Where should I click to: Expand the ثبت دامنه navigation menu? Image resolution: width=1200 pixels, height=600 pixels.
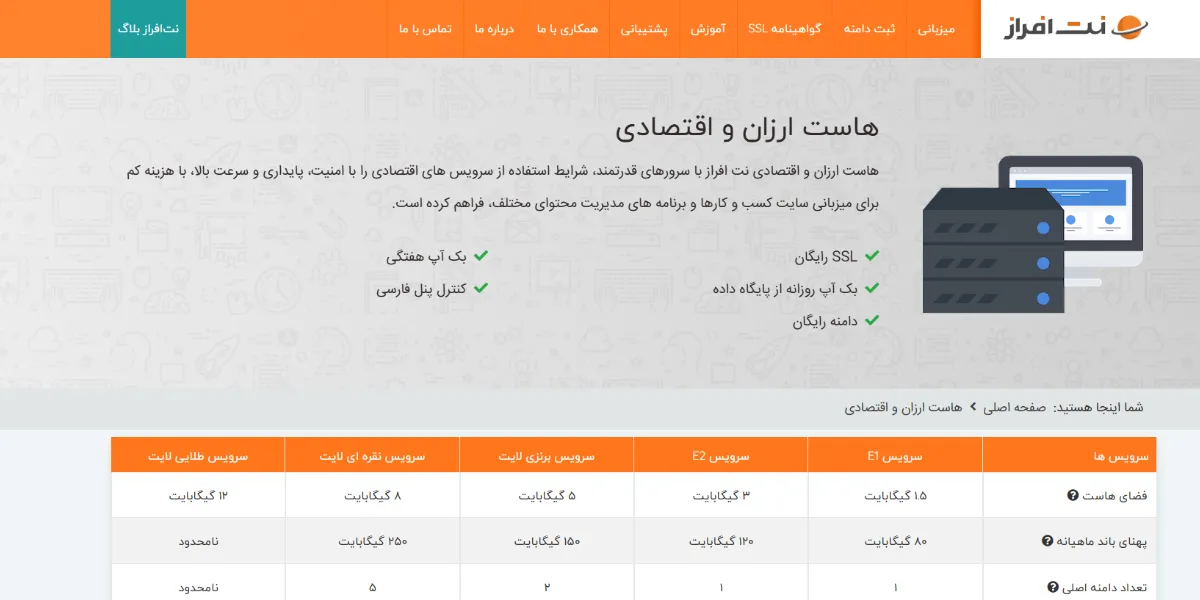pos(869,29)
